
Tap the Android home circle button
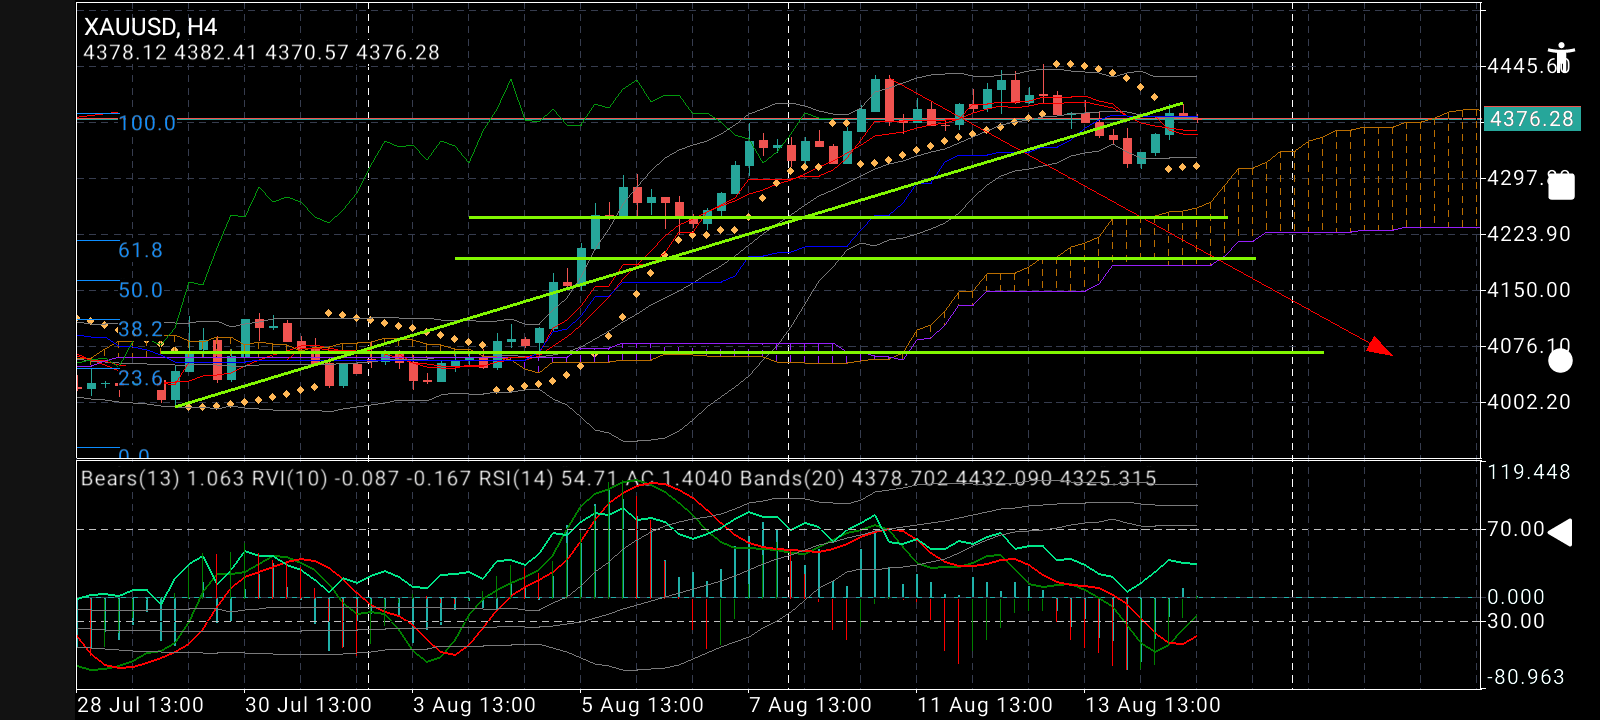(1560, 361)
